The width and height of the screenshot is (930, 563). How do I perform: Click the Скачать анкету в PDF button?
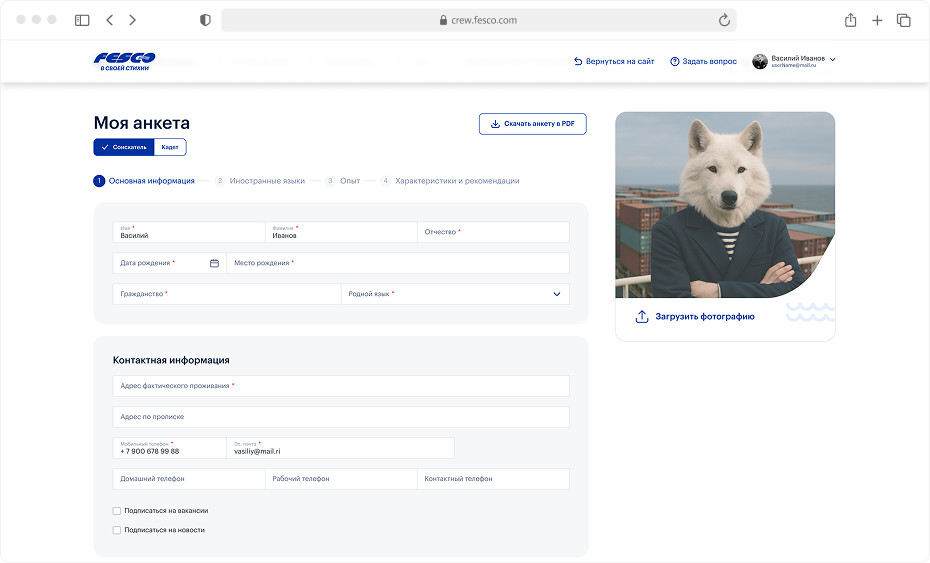click(532, 124)
